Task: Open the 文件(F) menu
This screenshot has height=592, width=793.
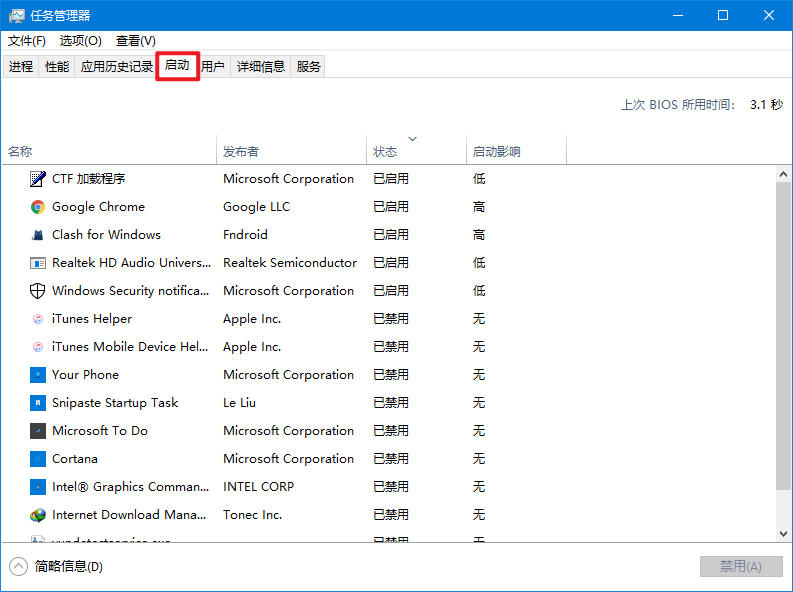Action: pyautogui.click(x=26, y=40)
